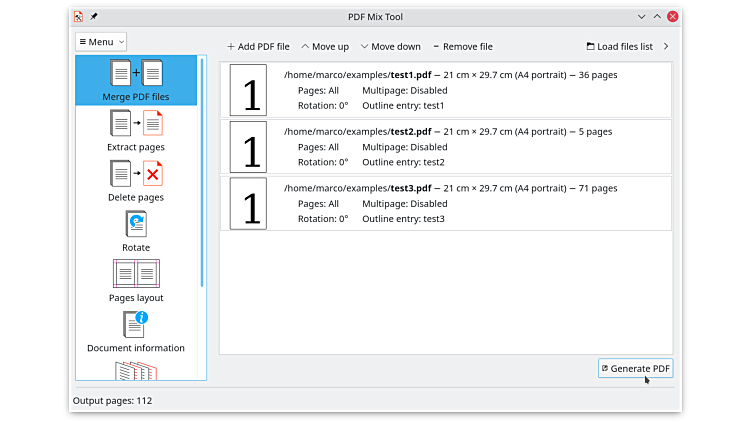Click the app icon in title bar
This screenshot has height=423, width=752.
pos(78,16)
